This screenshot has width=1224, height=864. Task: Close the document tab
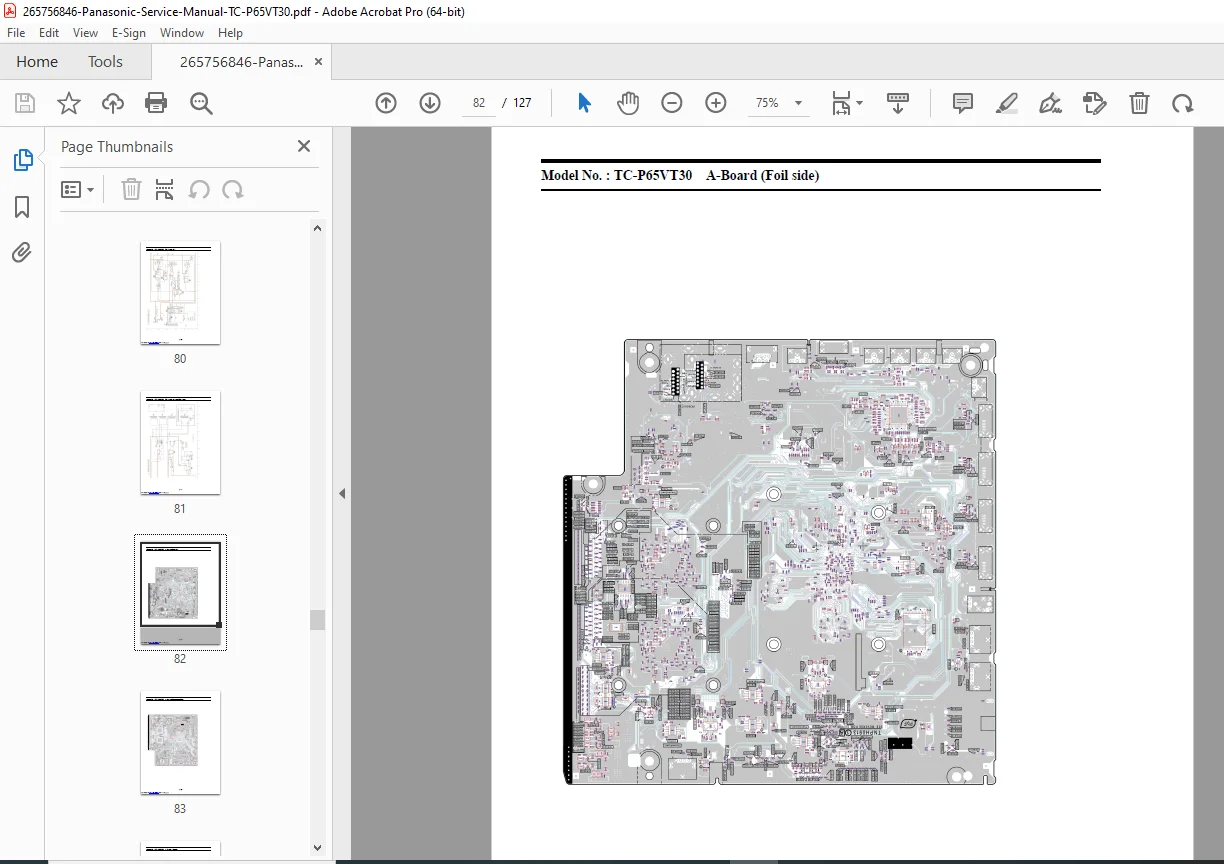click(x=318, y=62)
